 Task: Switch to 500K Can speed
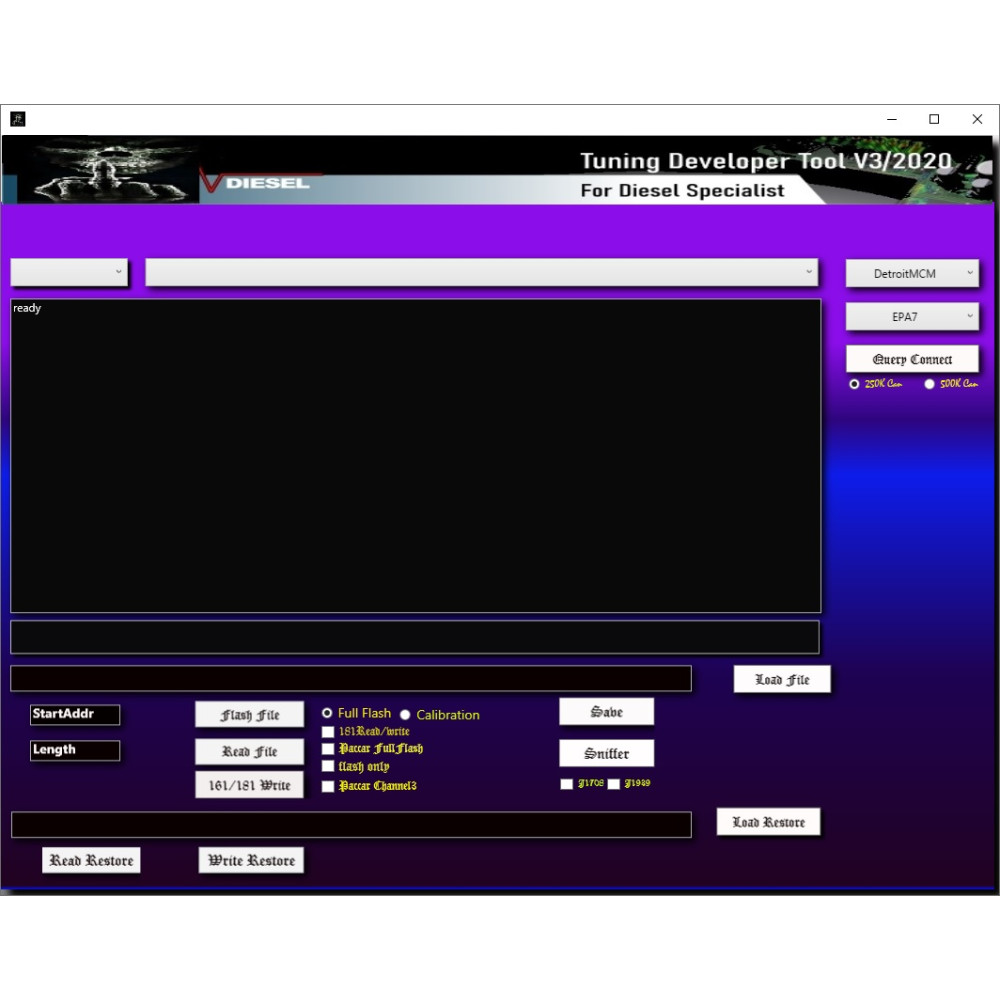pos(929,384)
